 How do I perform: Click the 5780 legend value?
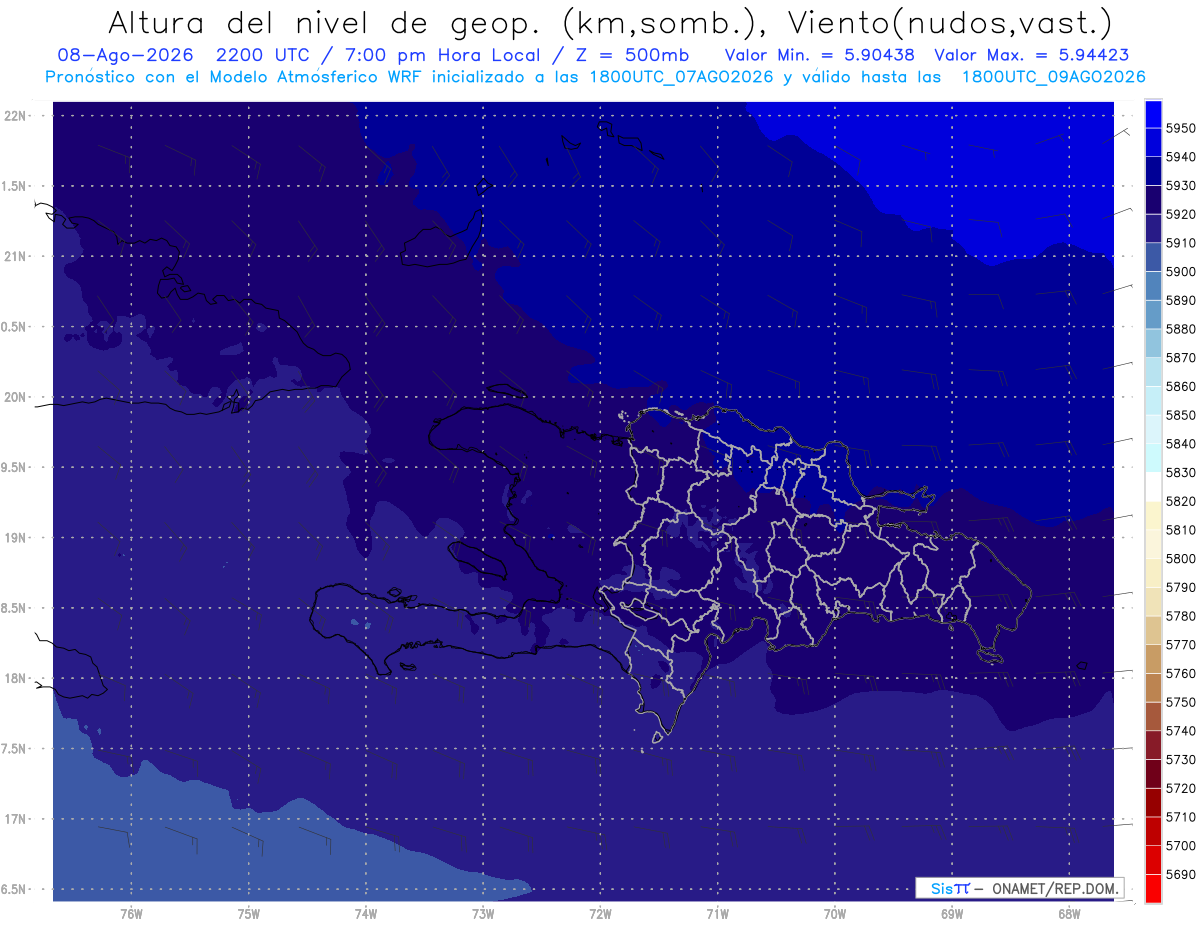(x=1180, y=617)
